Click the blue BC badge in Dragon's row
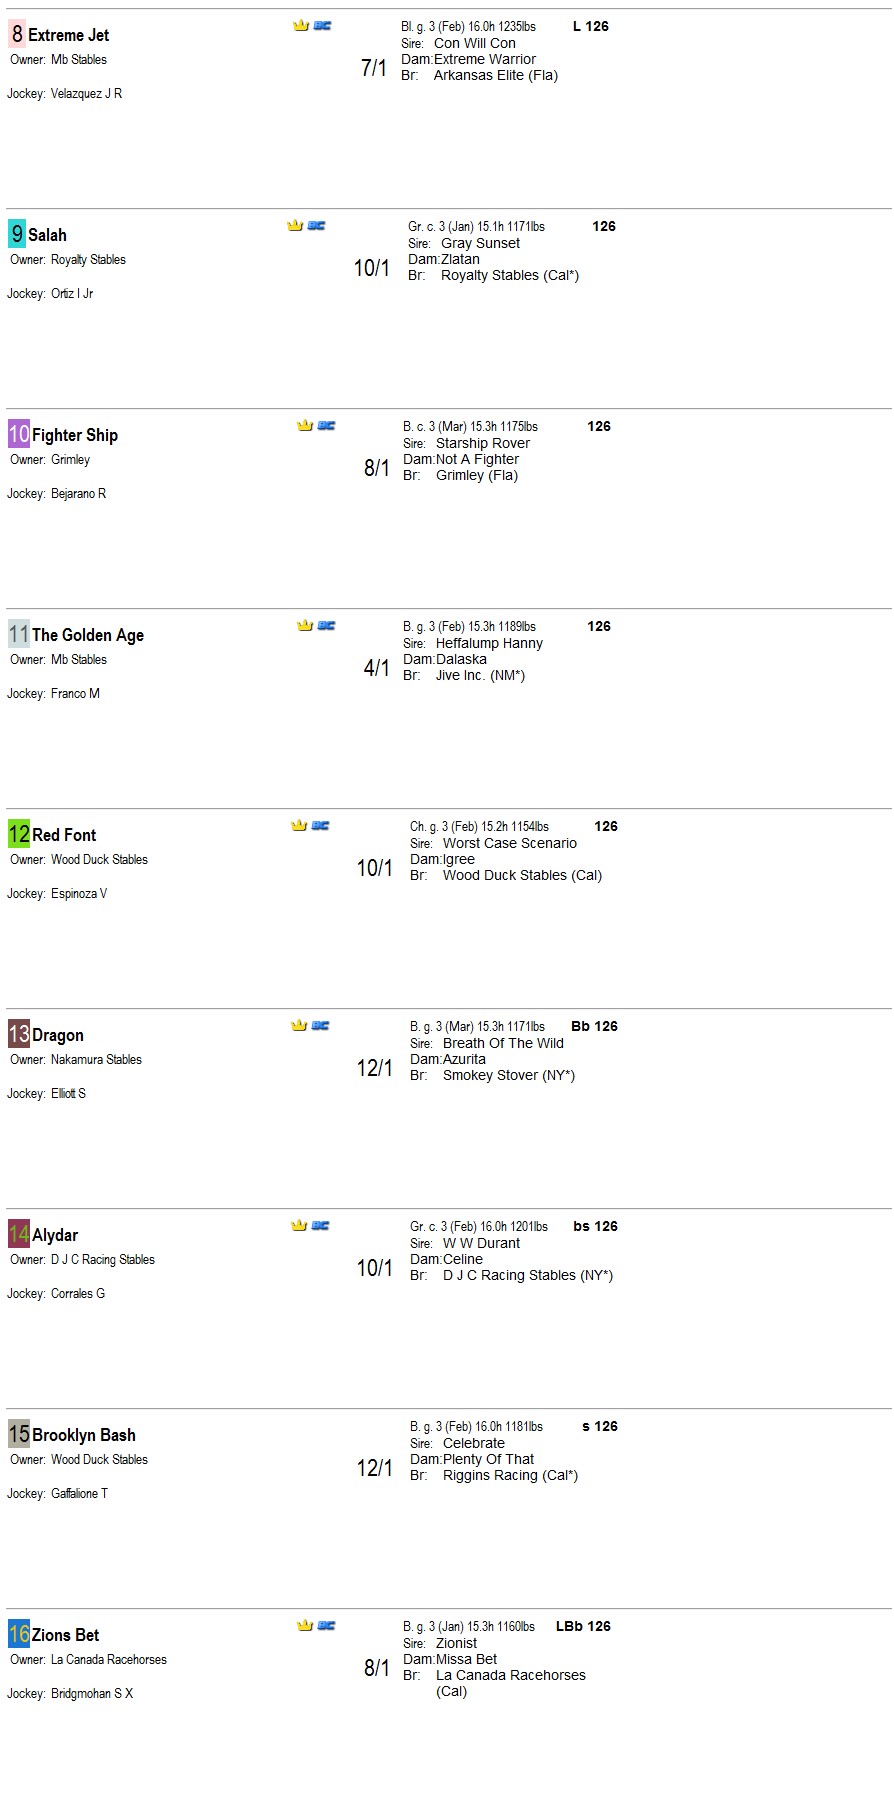The width and height of the screenshot is (894, 1795). pos(321,1026)
